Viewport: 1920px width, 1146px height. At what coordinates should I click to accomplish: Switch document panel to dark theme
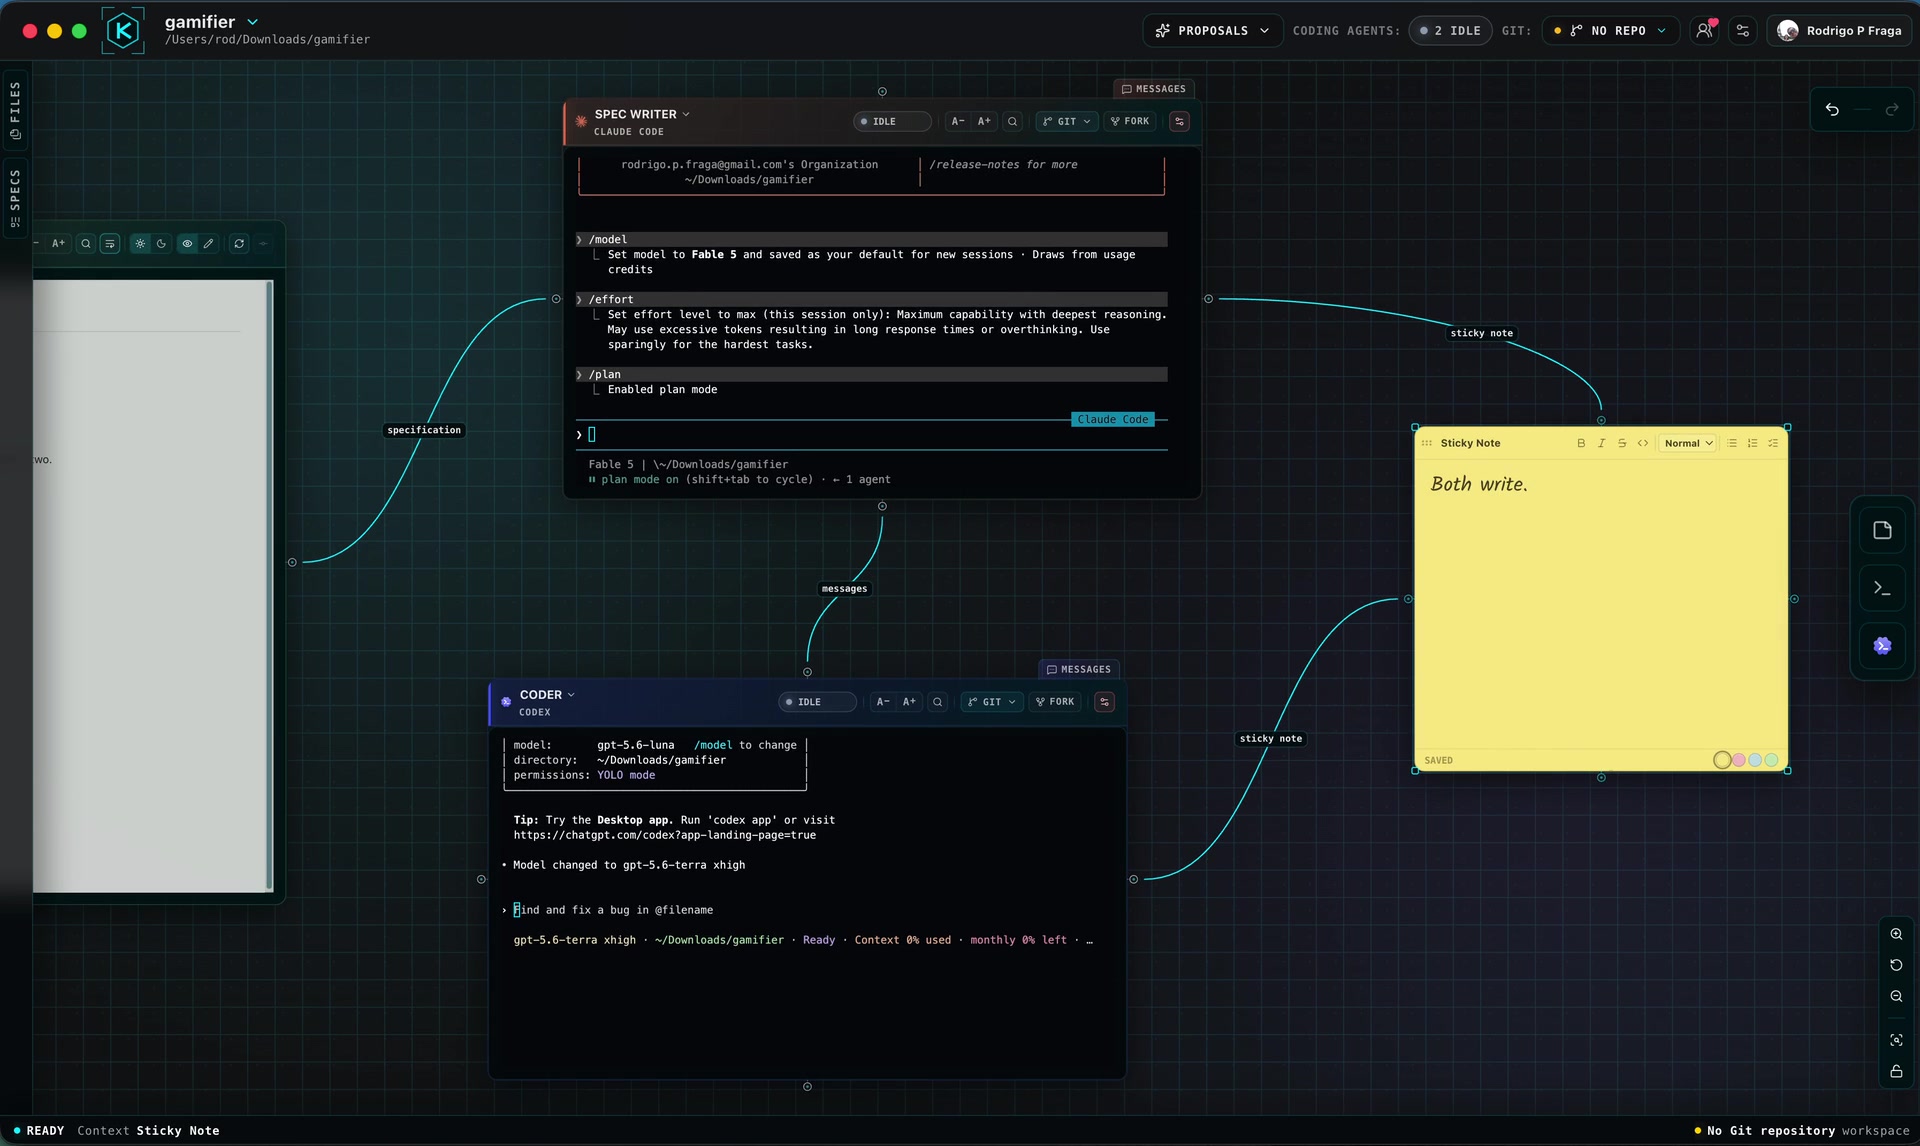click(x=161, y=243)
